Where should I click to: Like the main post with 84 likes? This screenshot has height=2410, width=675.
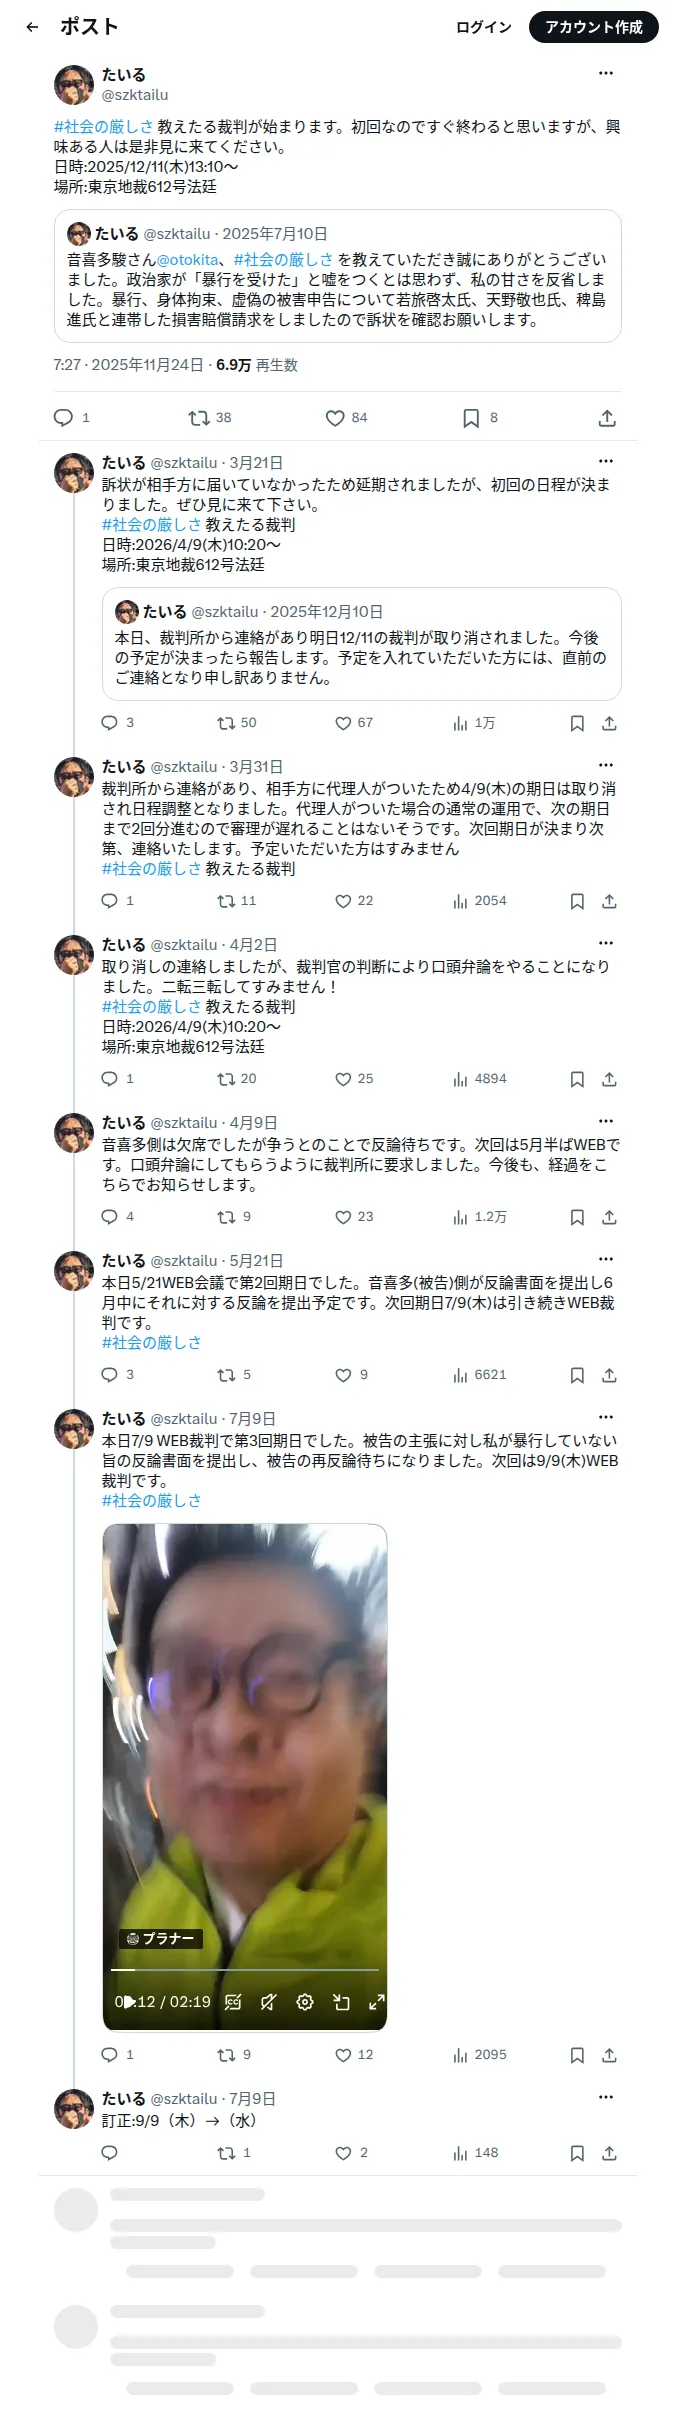coord(346,418)
